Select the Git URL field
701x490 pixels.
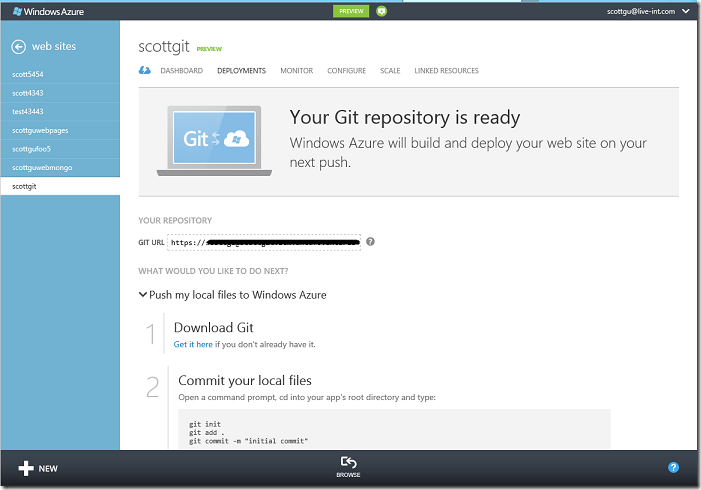pos(264,242)
